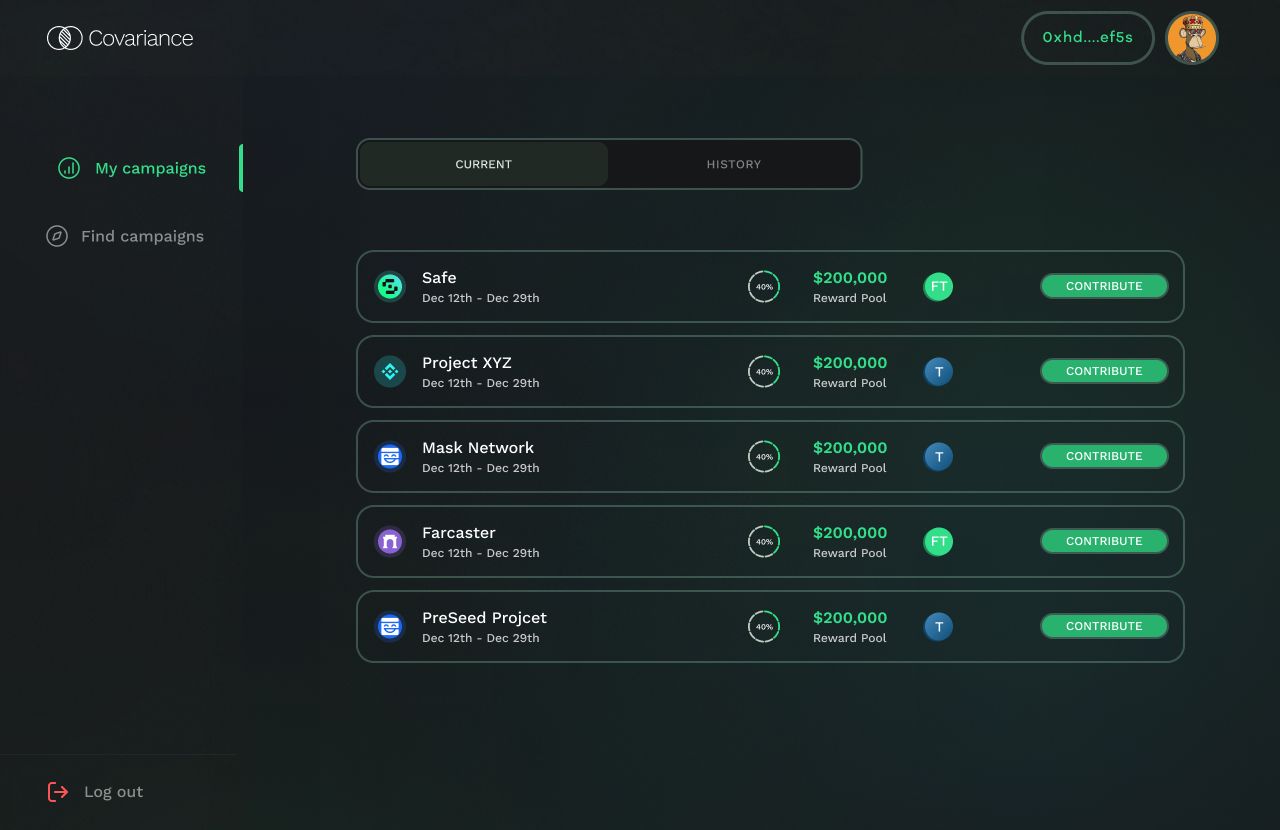Screen dimensions: 1280x830
Task: Click the Project XYZ logo icon
Action: pos(390,371)
